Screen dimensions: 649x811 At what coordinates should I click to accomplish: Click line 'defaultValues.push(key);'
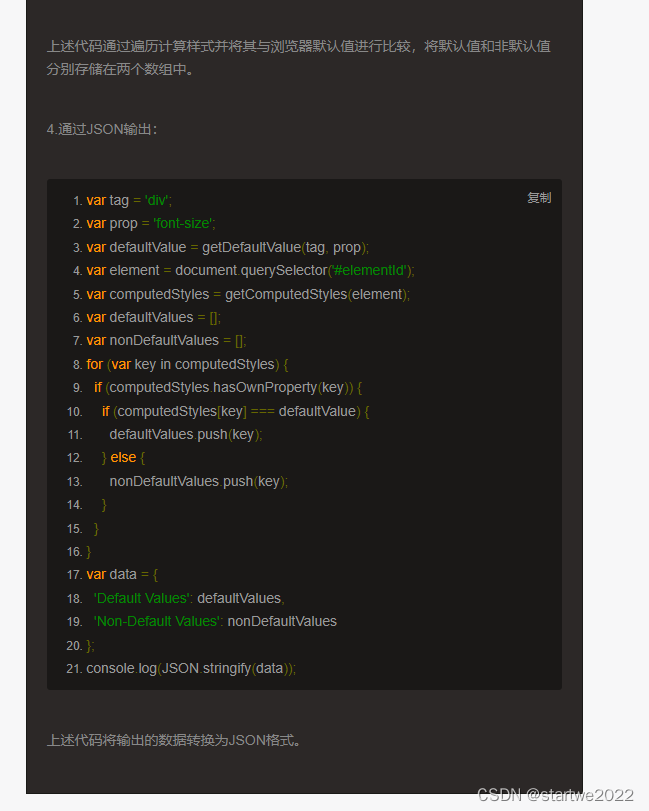[186, 434]
